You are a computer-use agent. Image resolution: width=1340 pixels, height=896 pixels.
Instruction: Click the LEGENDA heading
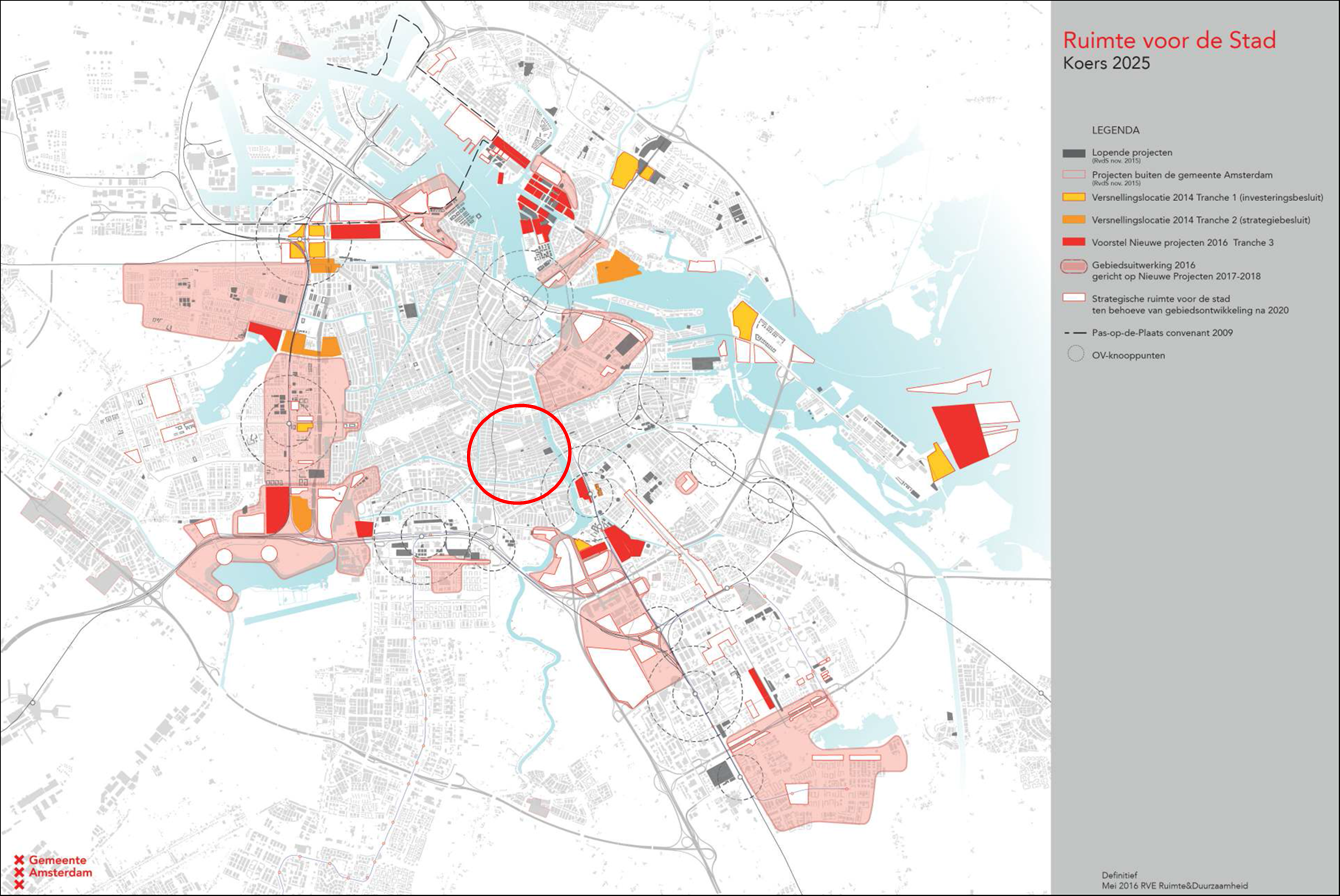click(x=1114, y=130)
